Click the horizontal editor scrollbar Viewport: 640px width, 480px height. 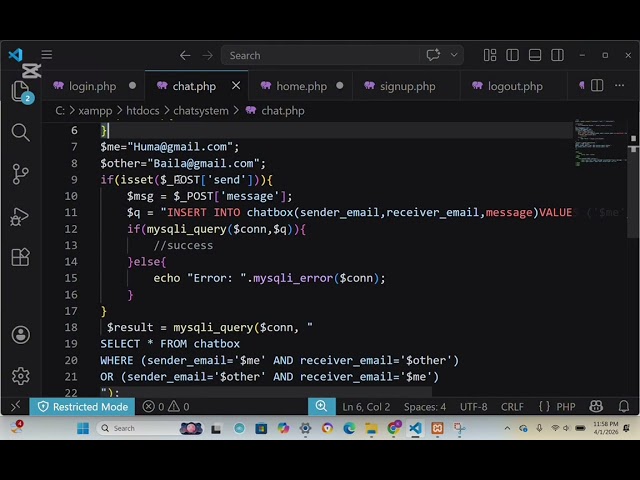[265, 392]
